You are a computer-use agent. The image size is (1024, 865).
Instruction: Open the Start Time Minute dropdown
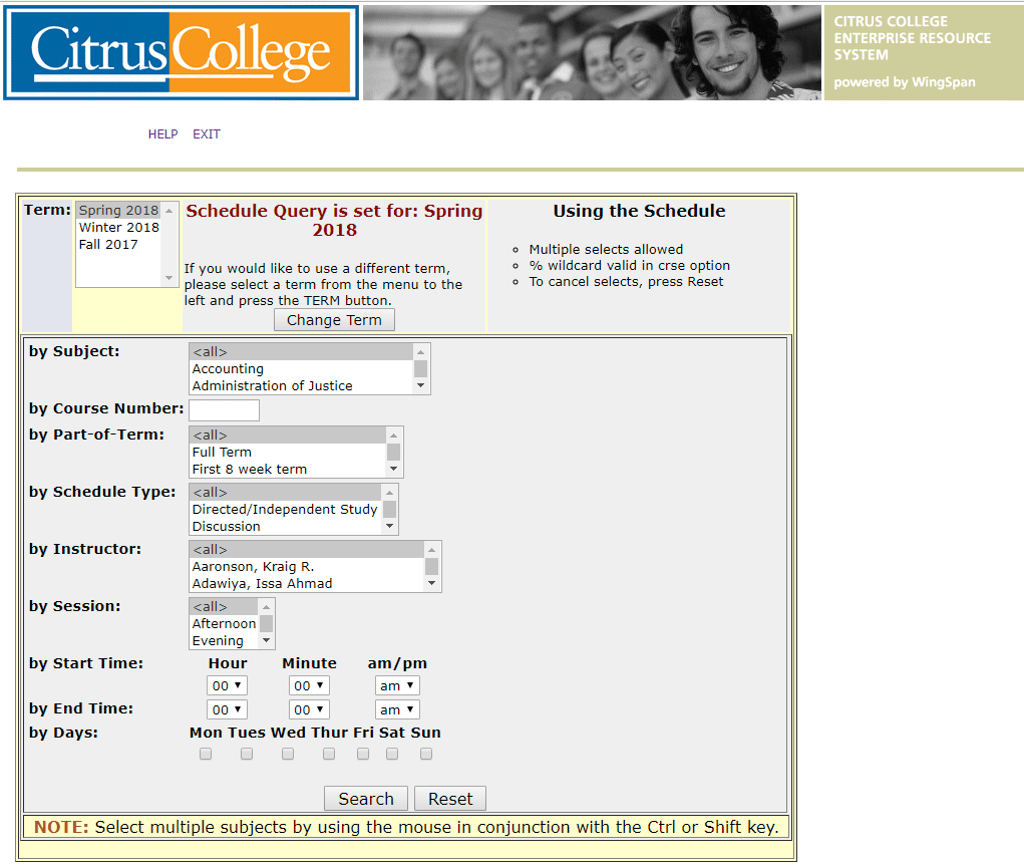pos(309,685)
